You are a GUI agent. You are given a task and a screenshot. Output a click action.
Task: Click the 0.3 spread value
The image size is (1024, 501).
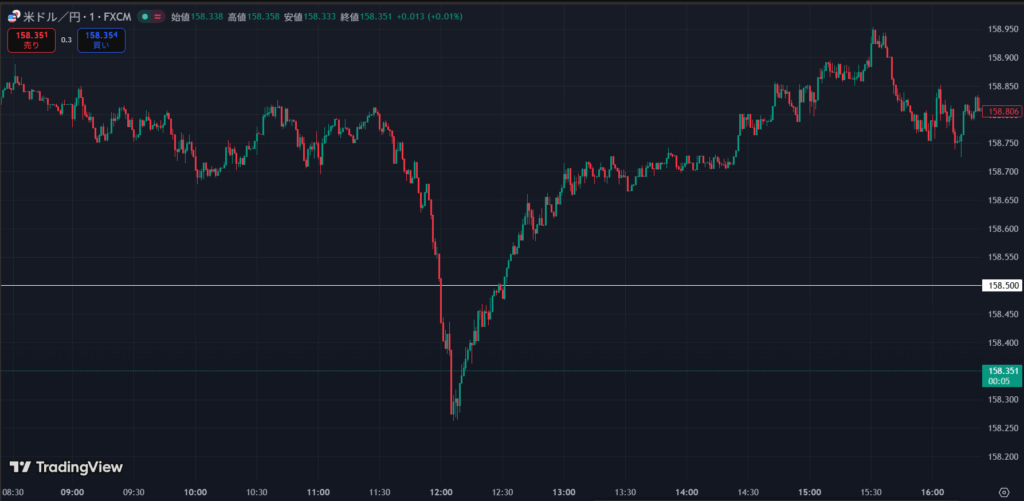coord(66,40)
